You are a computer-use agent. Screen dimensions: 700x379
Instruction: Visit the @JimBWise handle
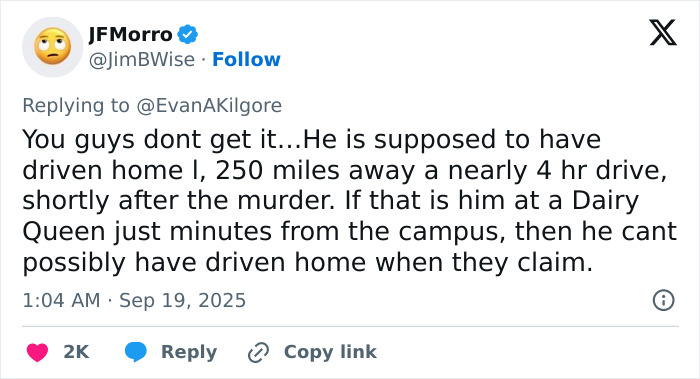(142, 59)
